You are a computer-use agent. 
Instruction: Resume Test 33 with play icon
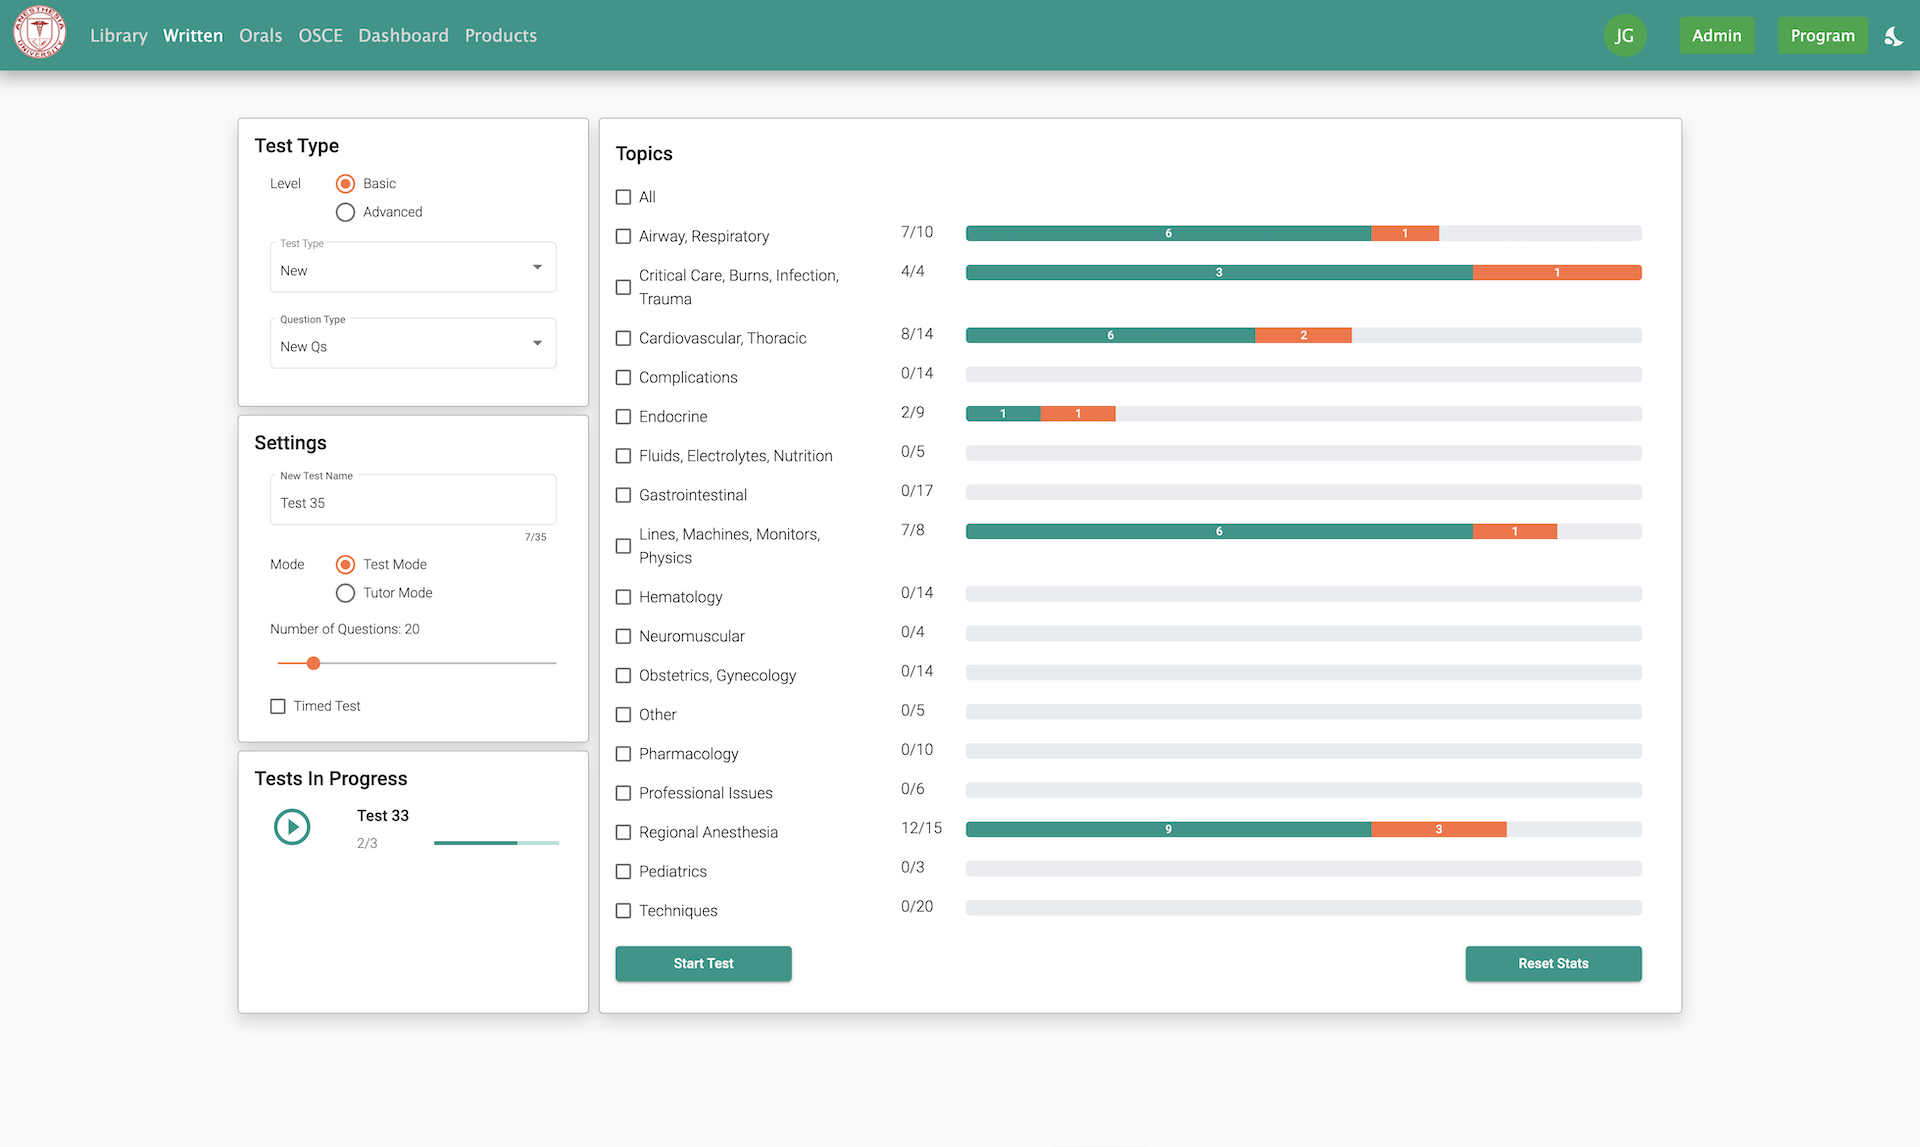point(292,827)
